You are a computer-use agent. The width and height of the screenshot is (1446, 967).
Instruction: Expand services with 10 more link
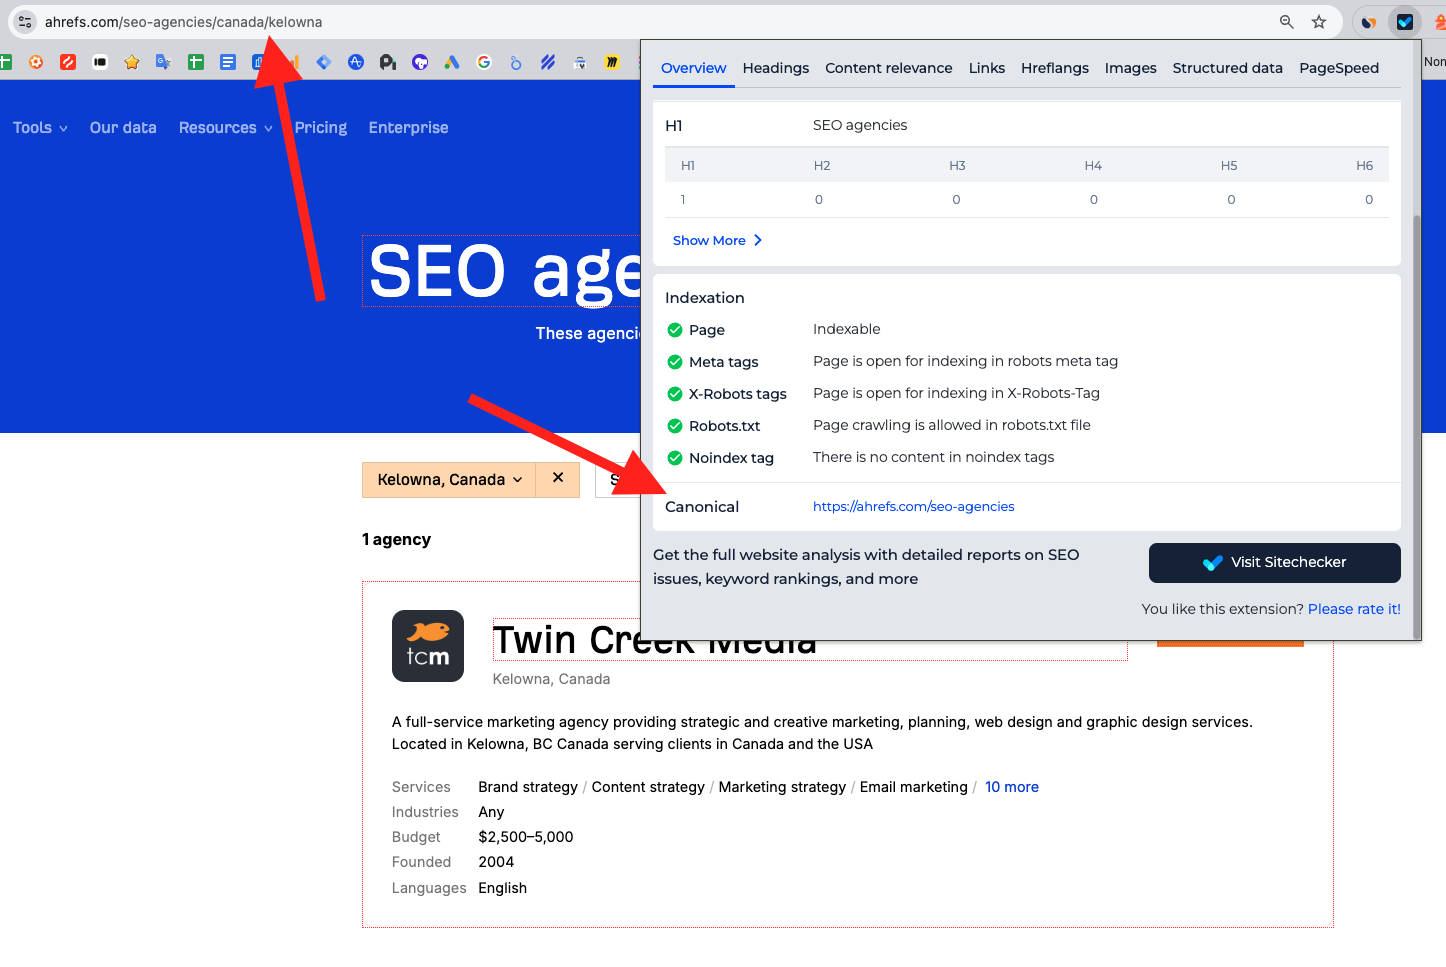coord(1012,787)
